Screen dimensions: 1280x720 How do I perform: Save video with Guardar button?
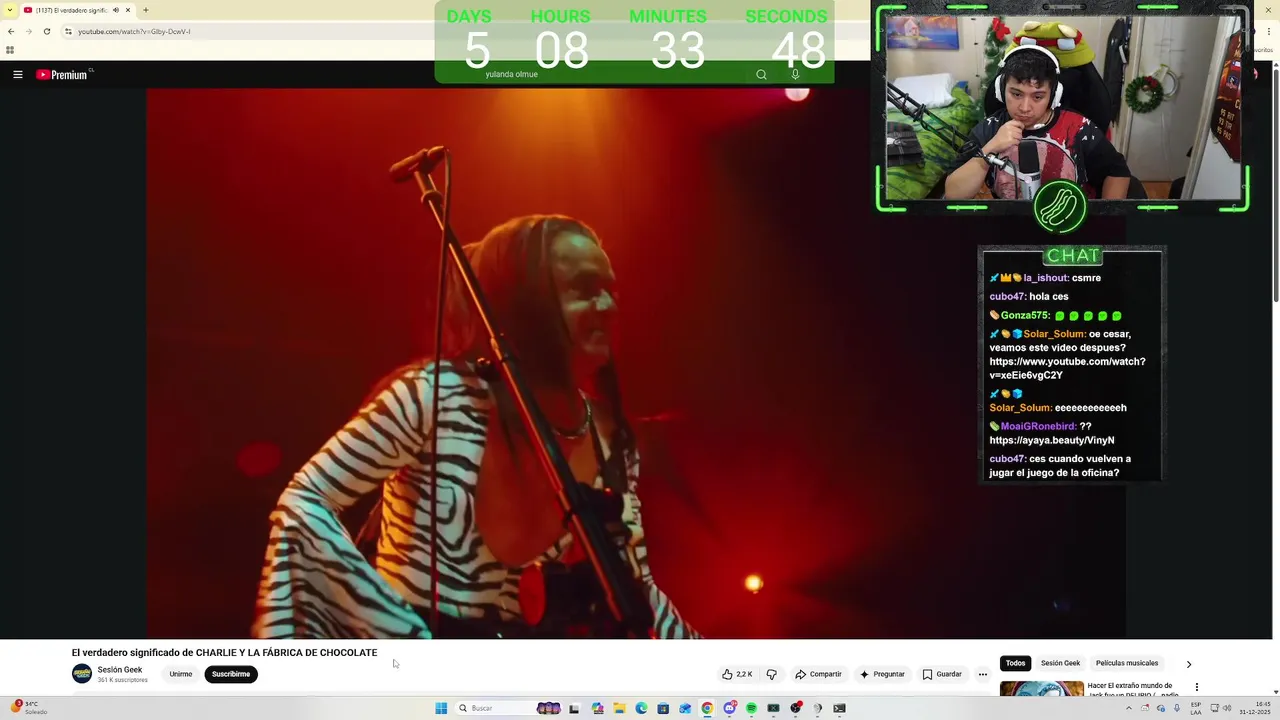[942, 674]
